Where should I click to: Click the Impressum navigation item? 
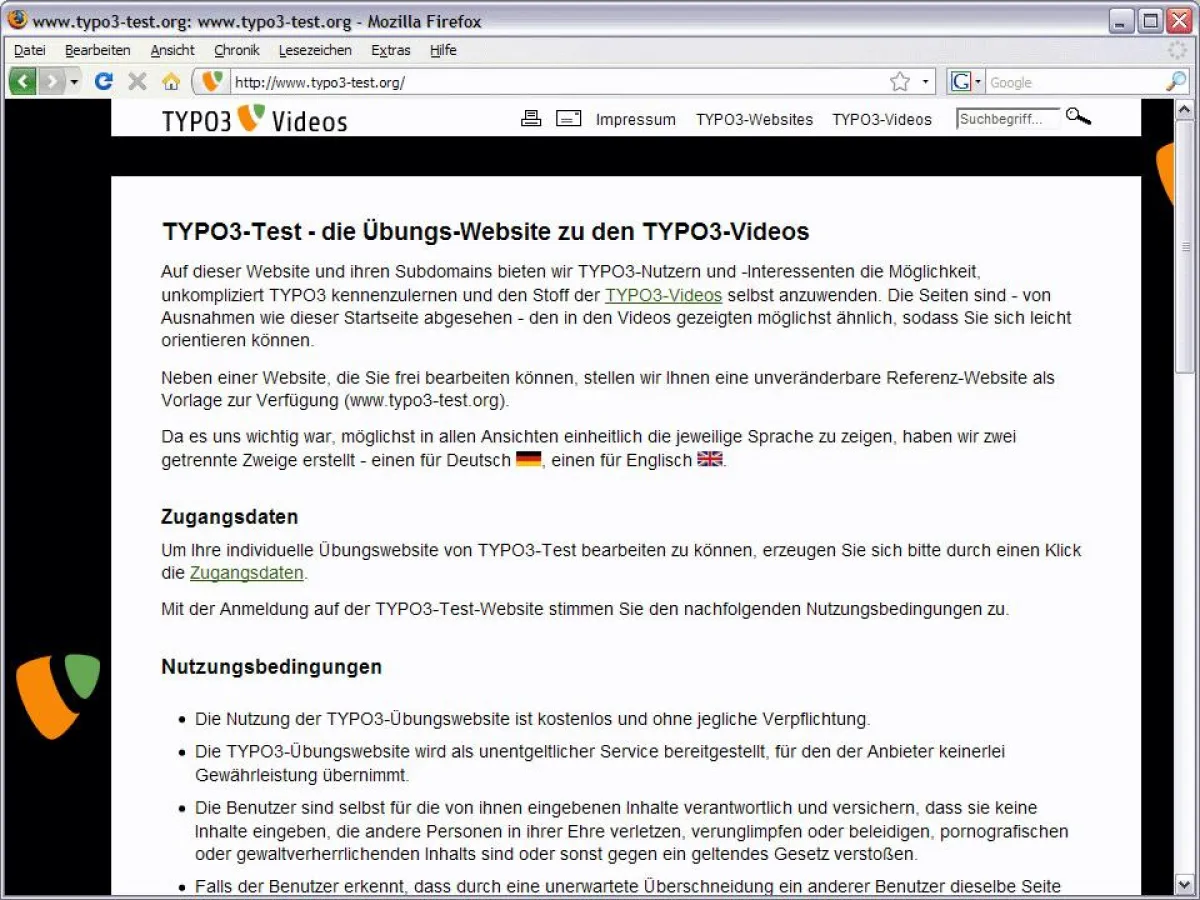(x=636, y=119)
